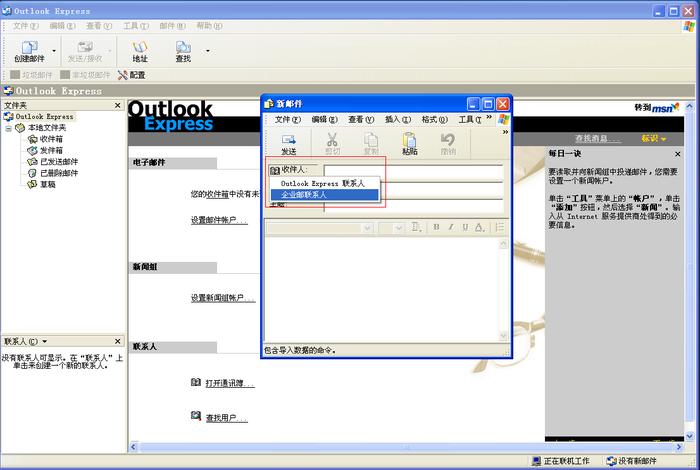
Task: Click the 非垃圾邮件 not-junk button
Action: click(85, 75)
